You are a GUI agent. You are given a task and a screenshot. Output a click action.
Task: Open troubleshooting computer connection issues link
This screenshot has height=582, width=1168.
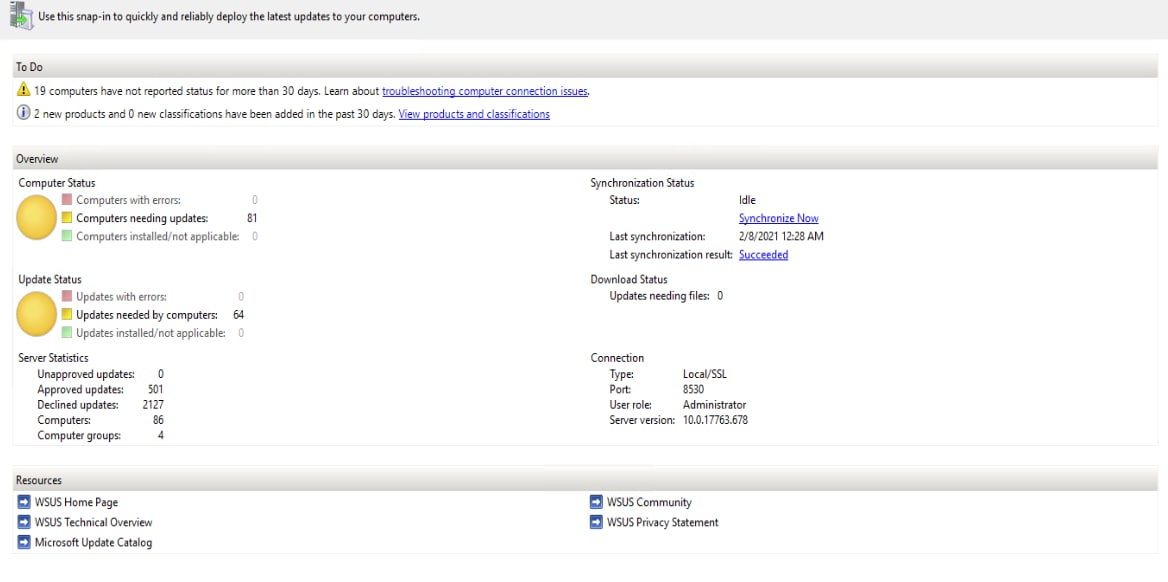tap(485, 91)
